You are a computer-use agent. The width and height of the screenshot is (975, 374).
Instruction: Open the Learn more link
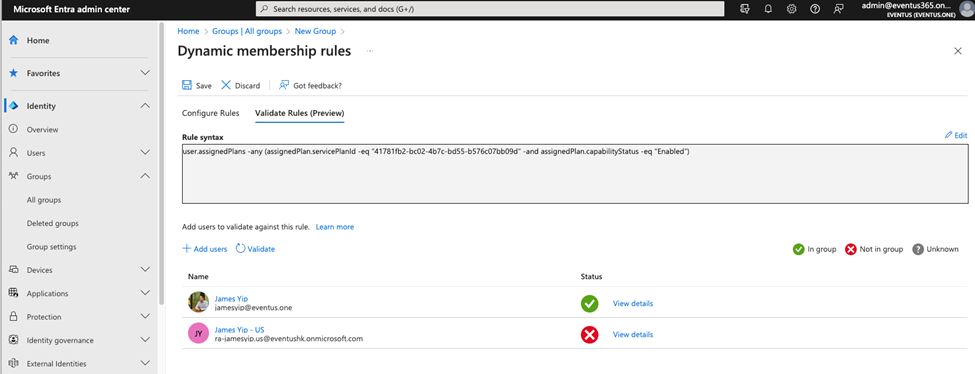click(x=335, y=227)
